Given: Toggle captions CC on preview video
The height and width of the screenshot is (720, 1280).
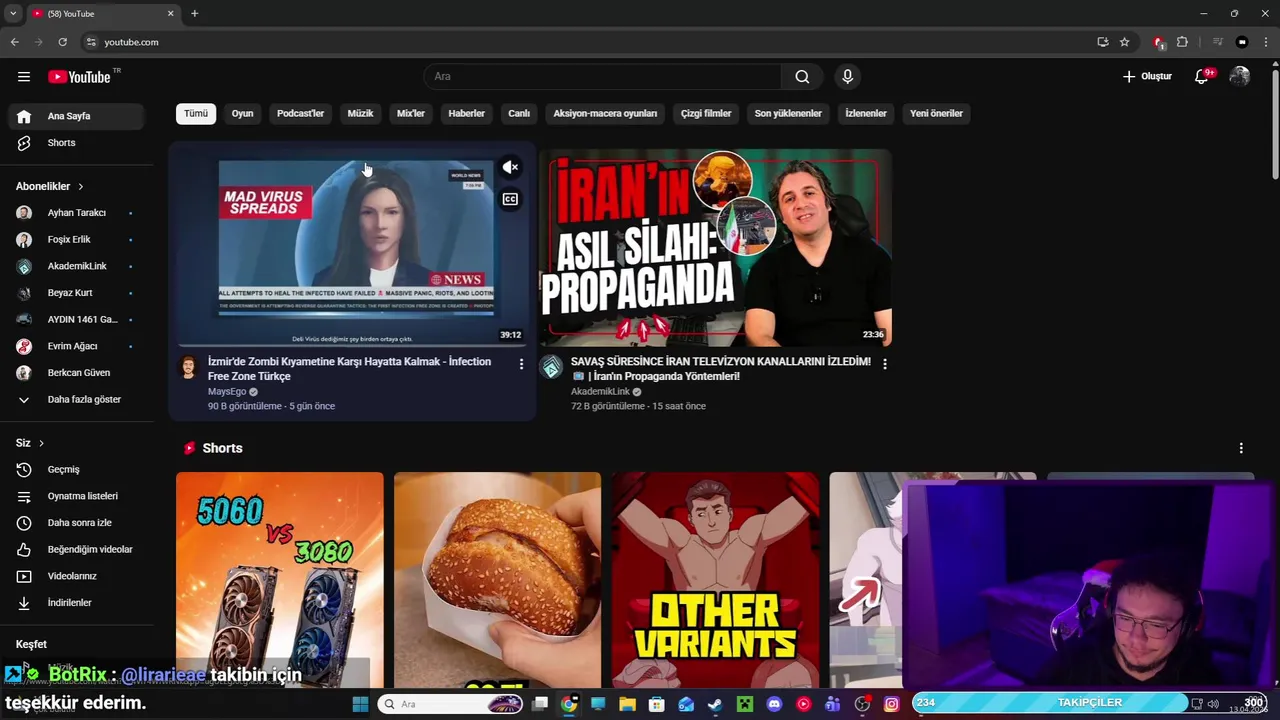Looking at the screenshot, I should [x=510, y=199].
